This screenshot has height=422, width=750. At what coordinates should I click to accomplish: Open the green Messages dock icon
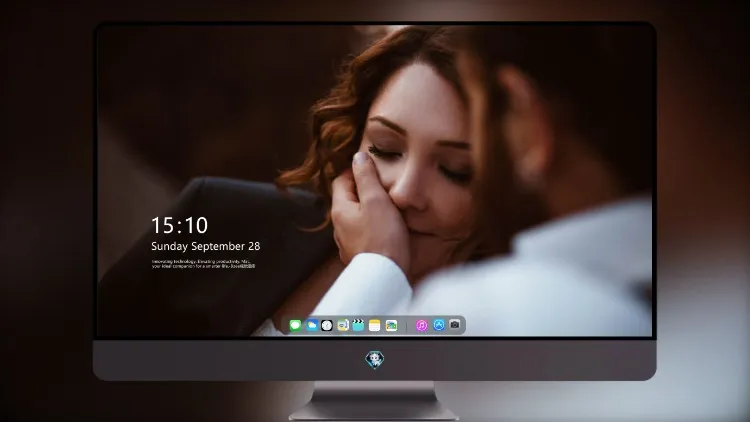click(296, 325)
